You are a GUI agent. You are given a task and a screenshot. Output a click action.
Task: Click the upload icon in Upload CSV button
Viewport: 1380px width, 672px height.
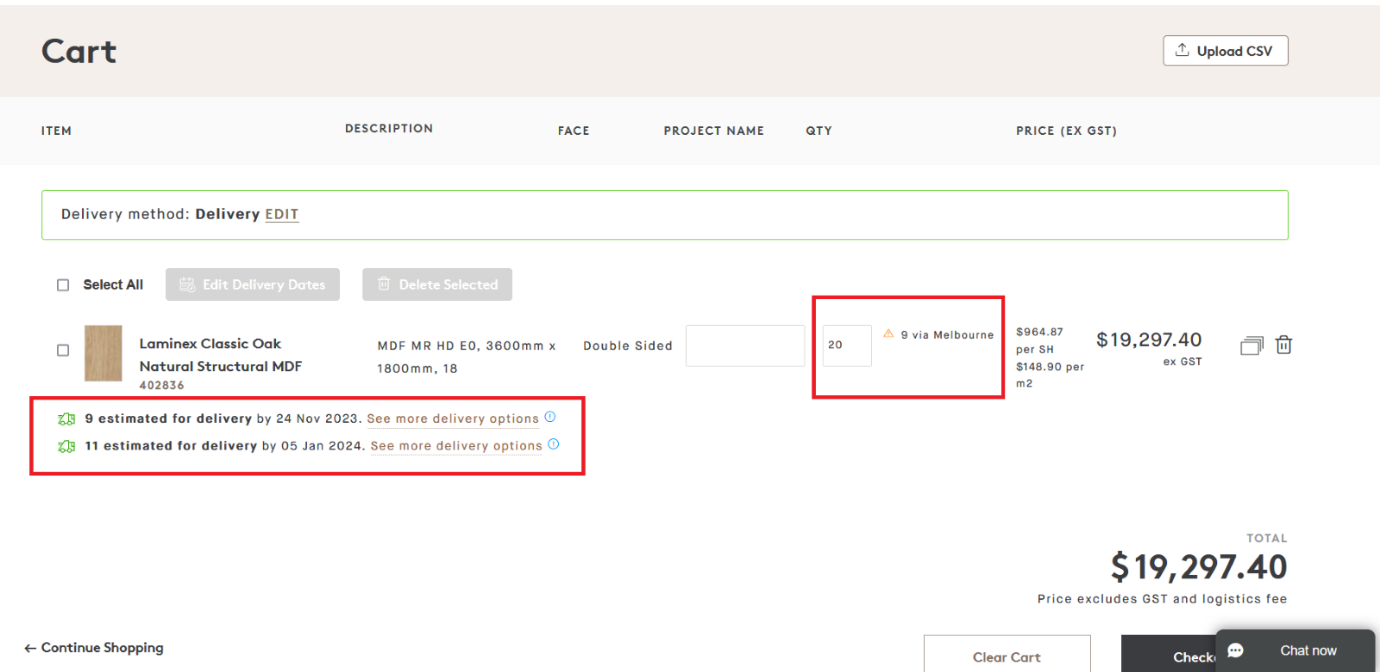pyautogui.click(x=1183, y=50)
